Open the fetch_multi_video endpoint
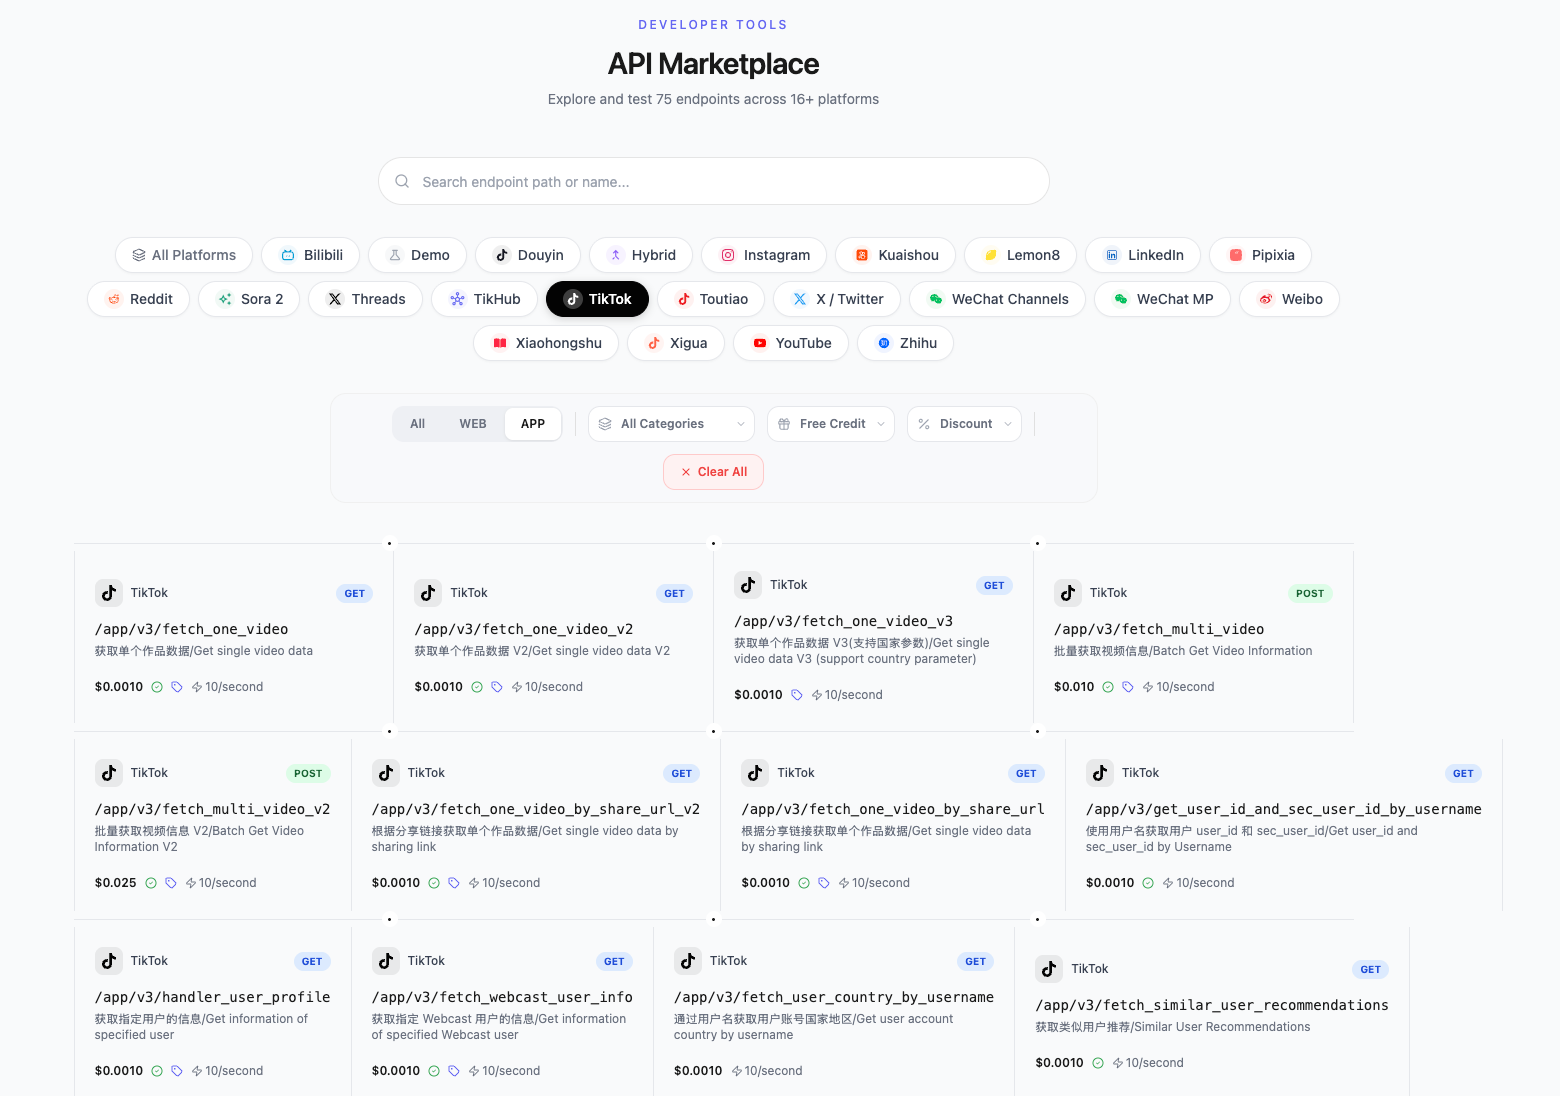This screenshot has height=1096, width=1560. click(x=1158, y=629)
